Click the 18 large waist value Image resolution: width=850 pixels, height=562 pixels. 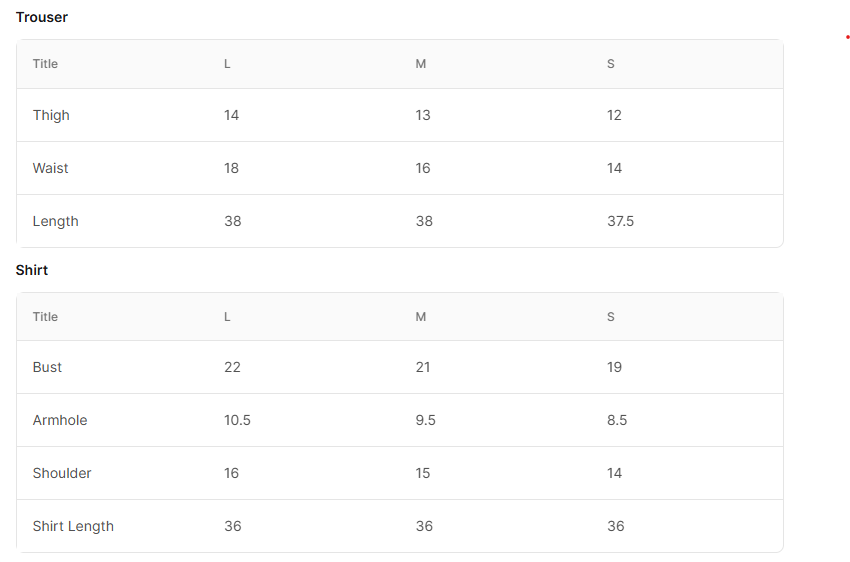coord(231,168)
